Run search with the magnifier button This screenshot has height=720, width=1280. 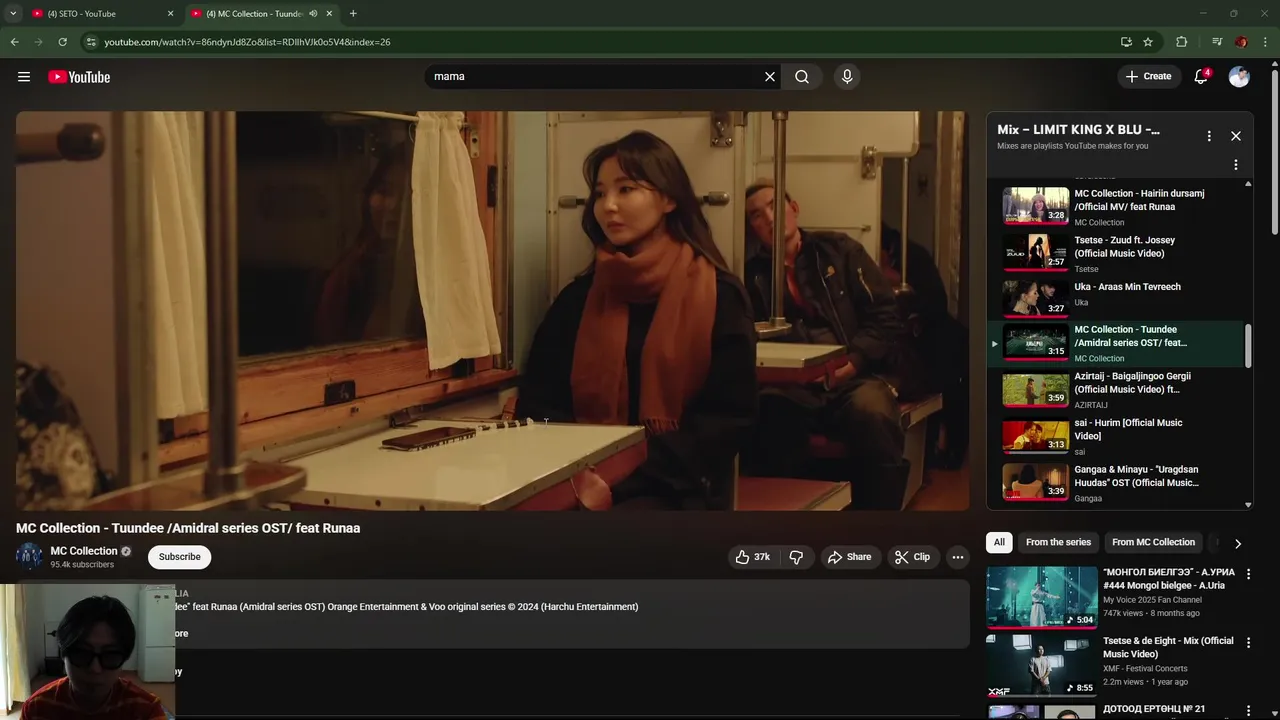point(802,77)
